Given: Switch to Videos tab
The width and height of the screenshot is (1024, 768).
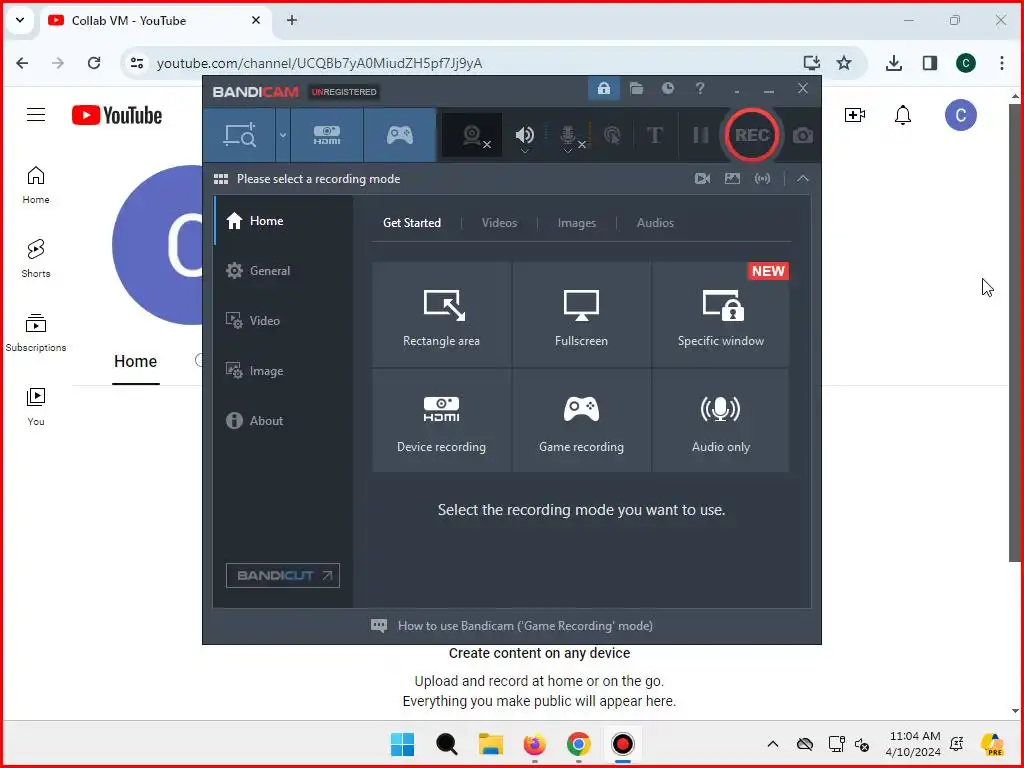Looking at the screenshot, I should click(499, 223).
